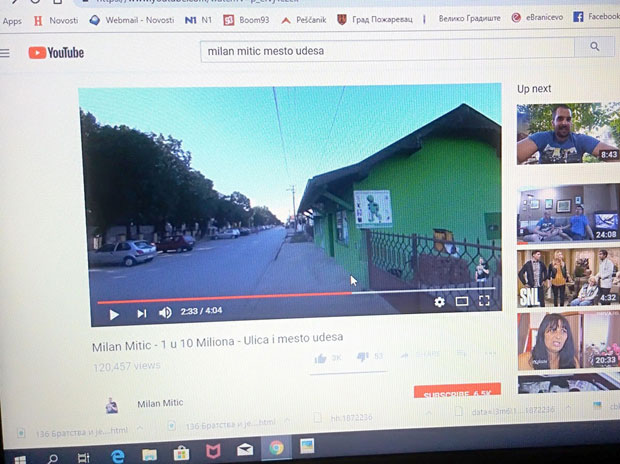620x464 pixels.
Task: Click the red video progress bar
Action: pyautogui.click(x=220, y=297)
